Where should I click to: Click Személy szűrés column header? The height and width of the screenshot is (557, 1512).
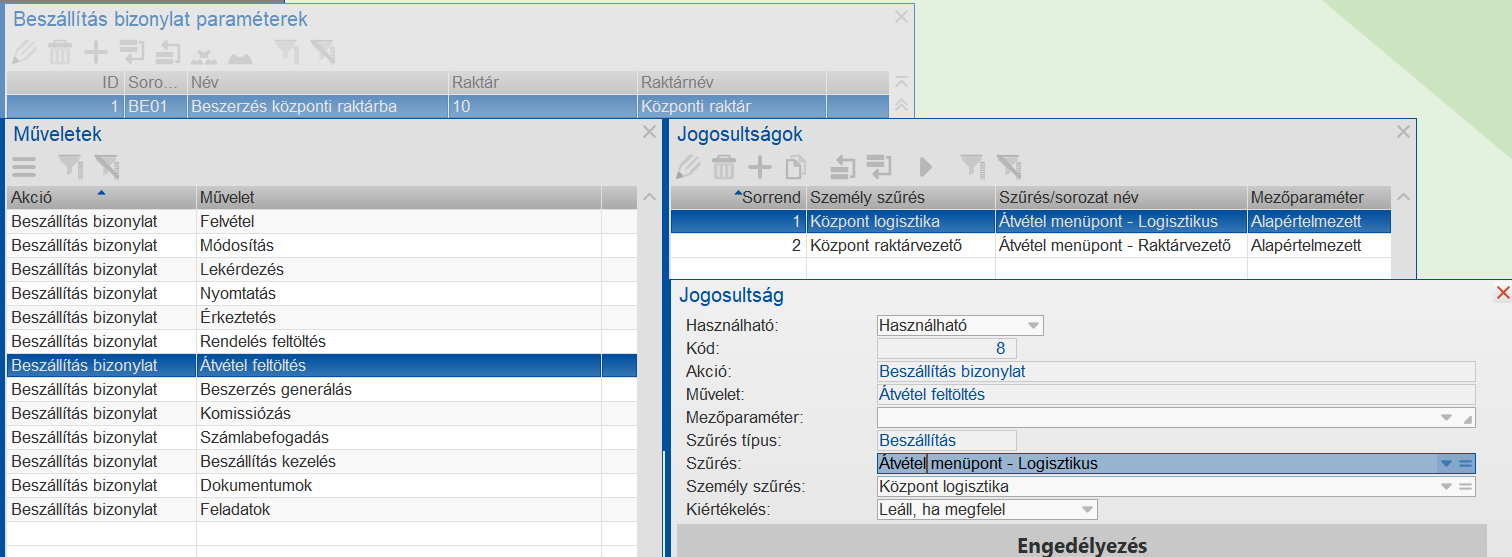pyautogui.click(x=901, y=198)
